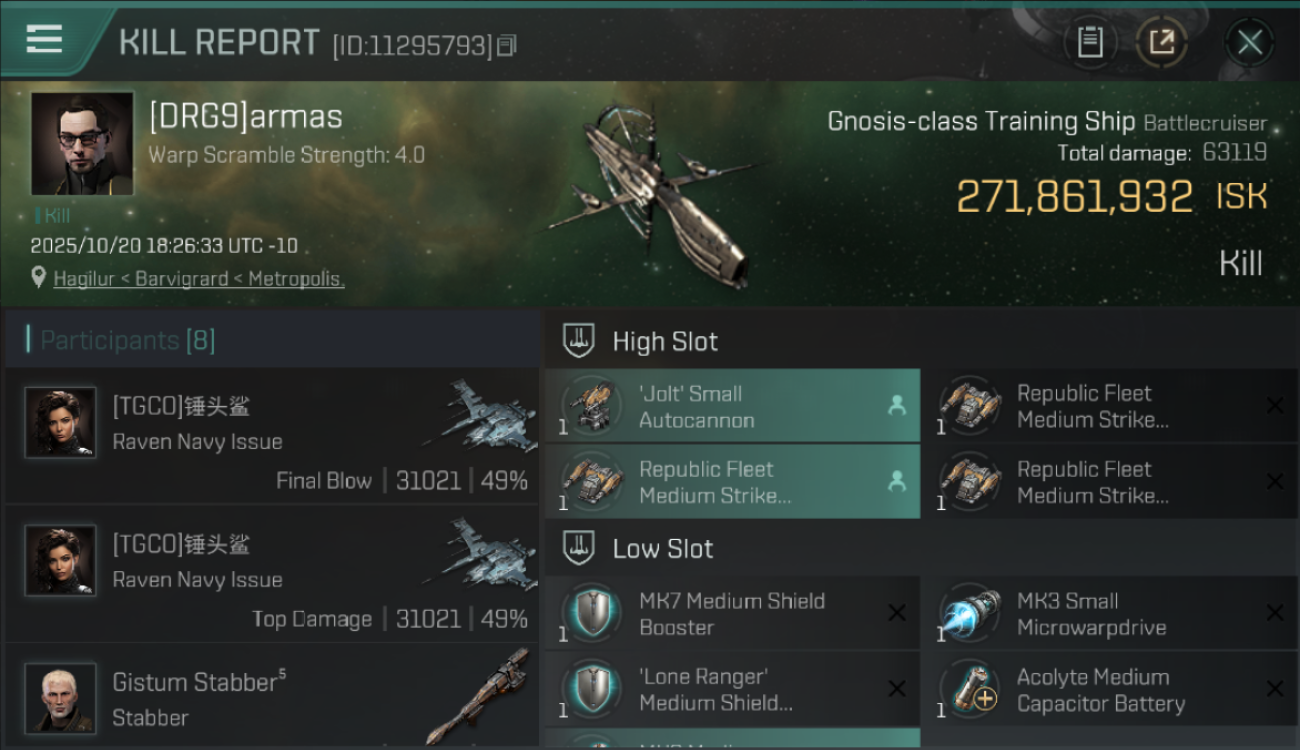
Task: Select the Final Blow Raven Navy Issue participant
Action: coord(272,440)
